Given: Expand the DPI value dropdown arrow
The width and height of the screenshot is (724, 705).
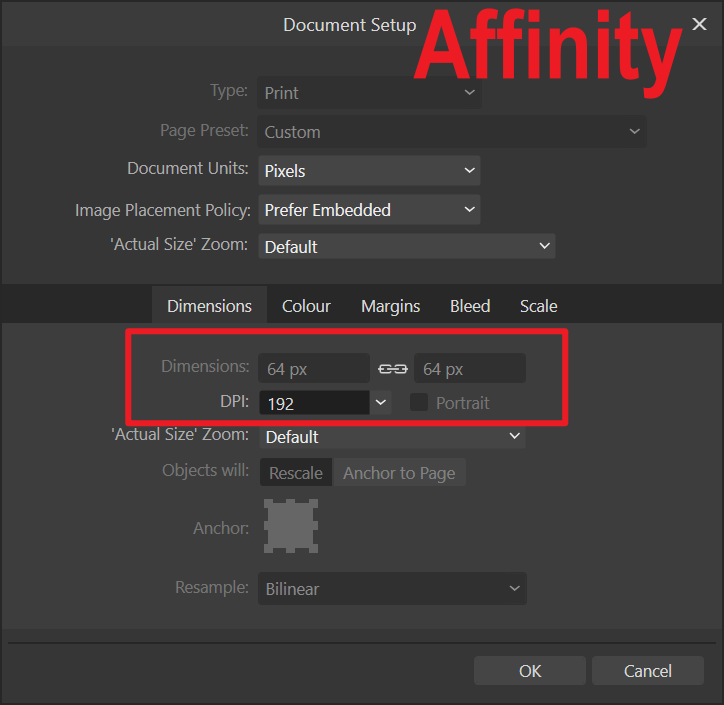Looking at the screenshot, I should pyautogui.click(x=380, y=402).
